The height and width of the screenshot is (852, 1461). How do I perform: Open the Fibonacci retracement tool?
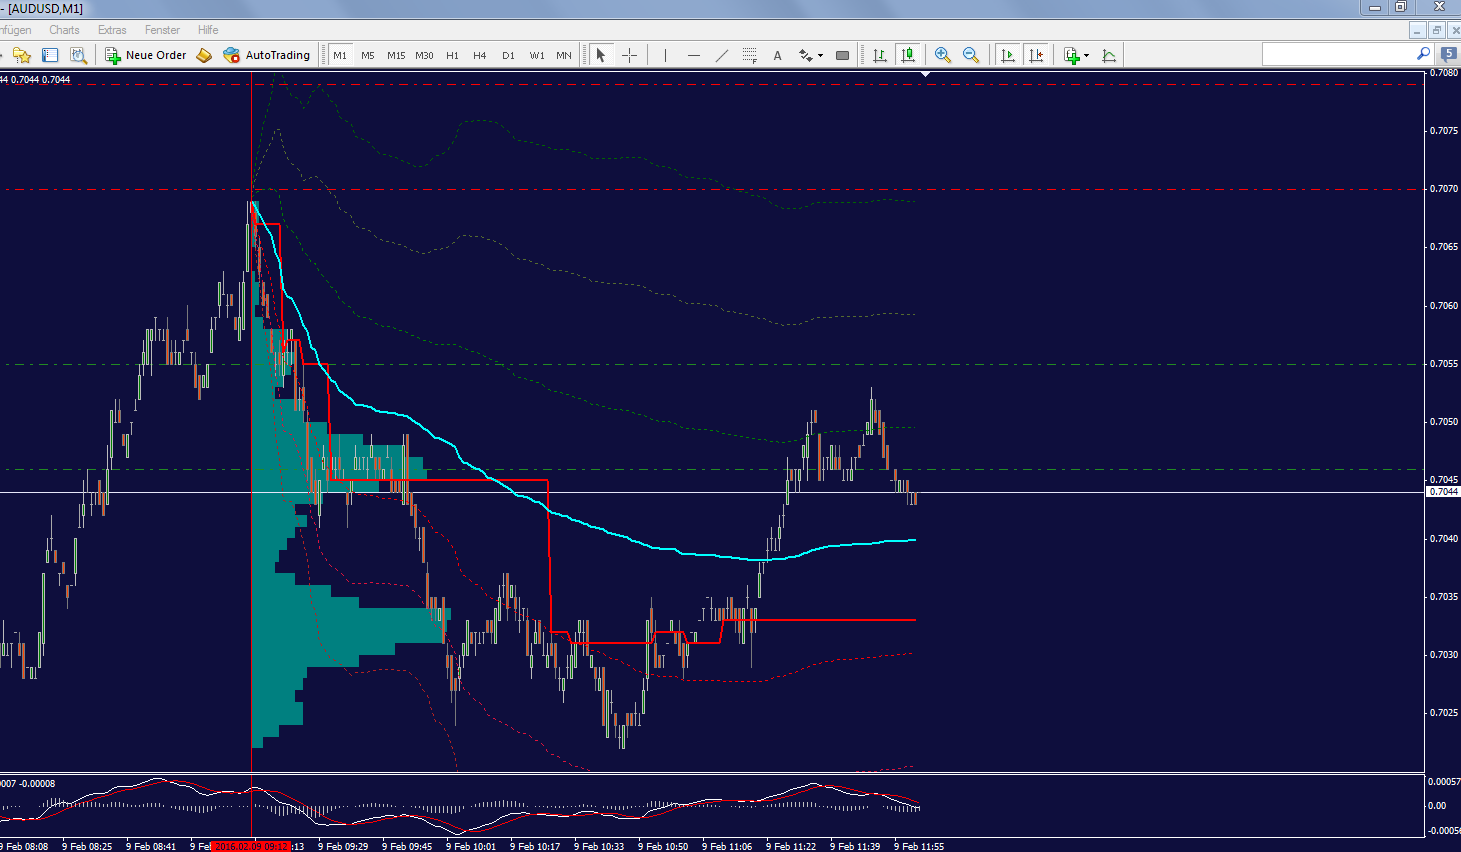coord(750,55)
